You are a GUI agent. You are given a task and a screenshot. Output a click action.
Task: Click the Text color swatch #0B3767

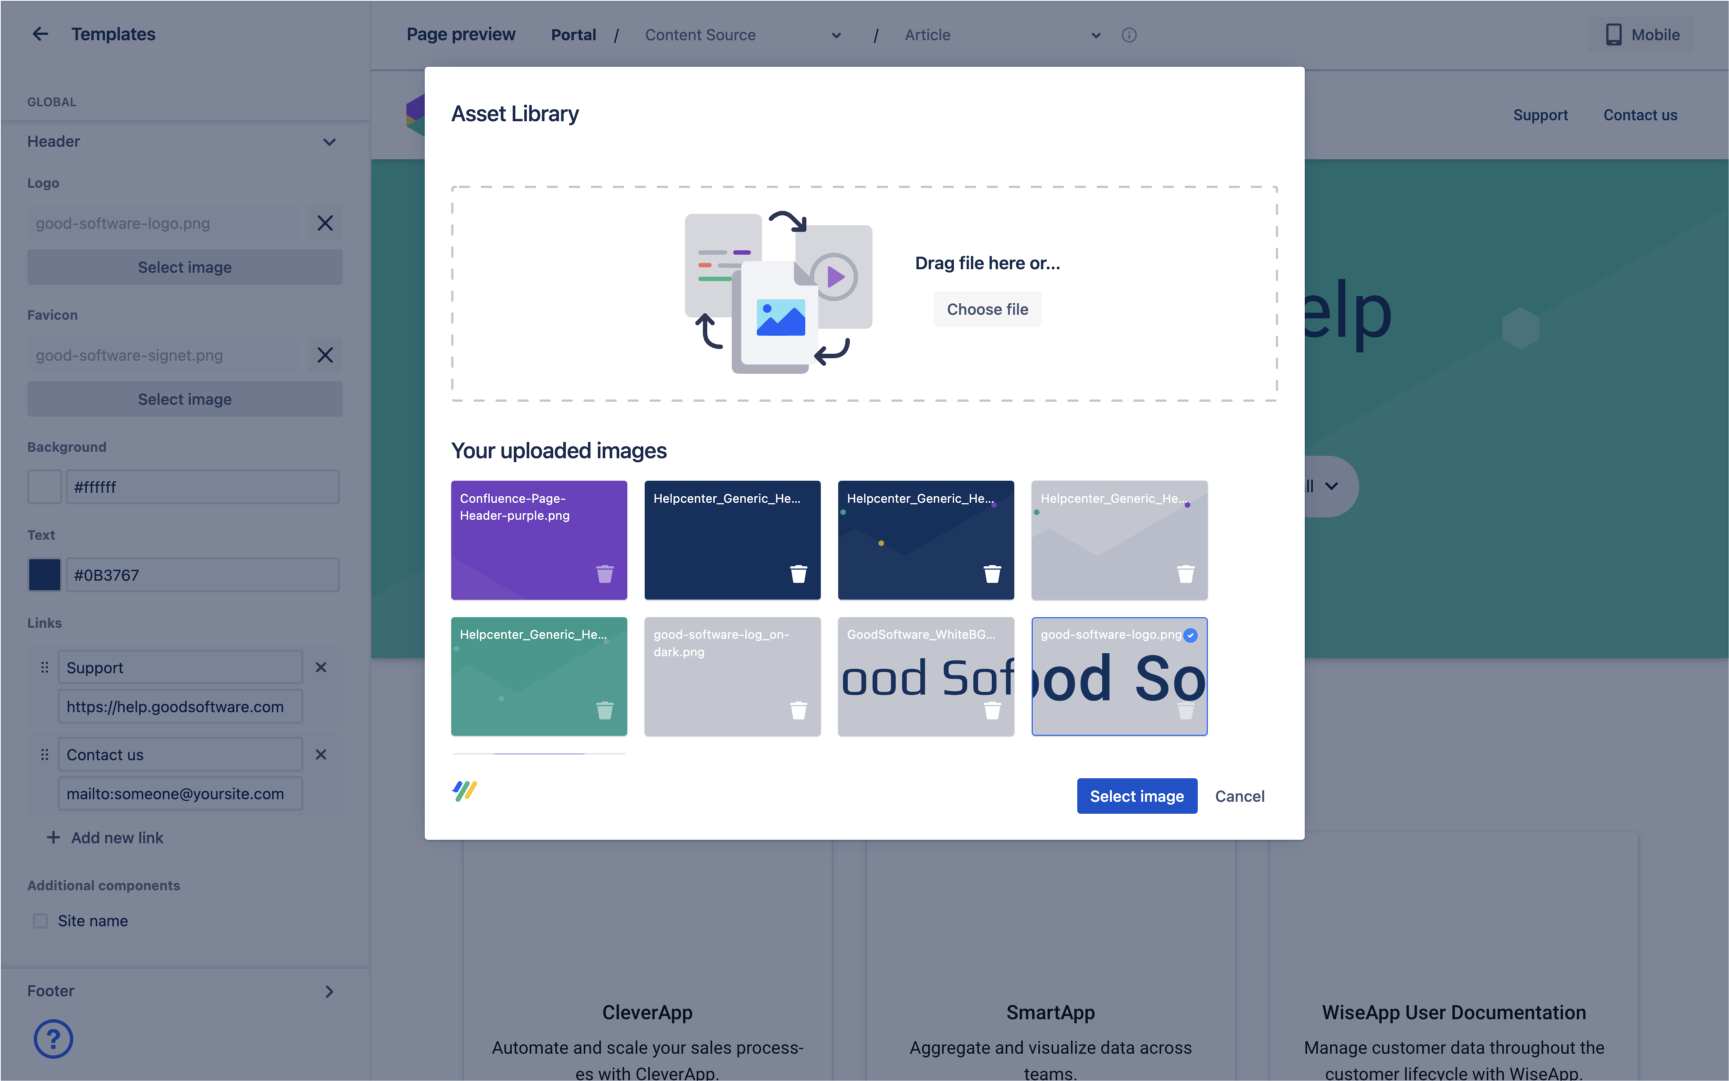click(x=45, y=575)
